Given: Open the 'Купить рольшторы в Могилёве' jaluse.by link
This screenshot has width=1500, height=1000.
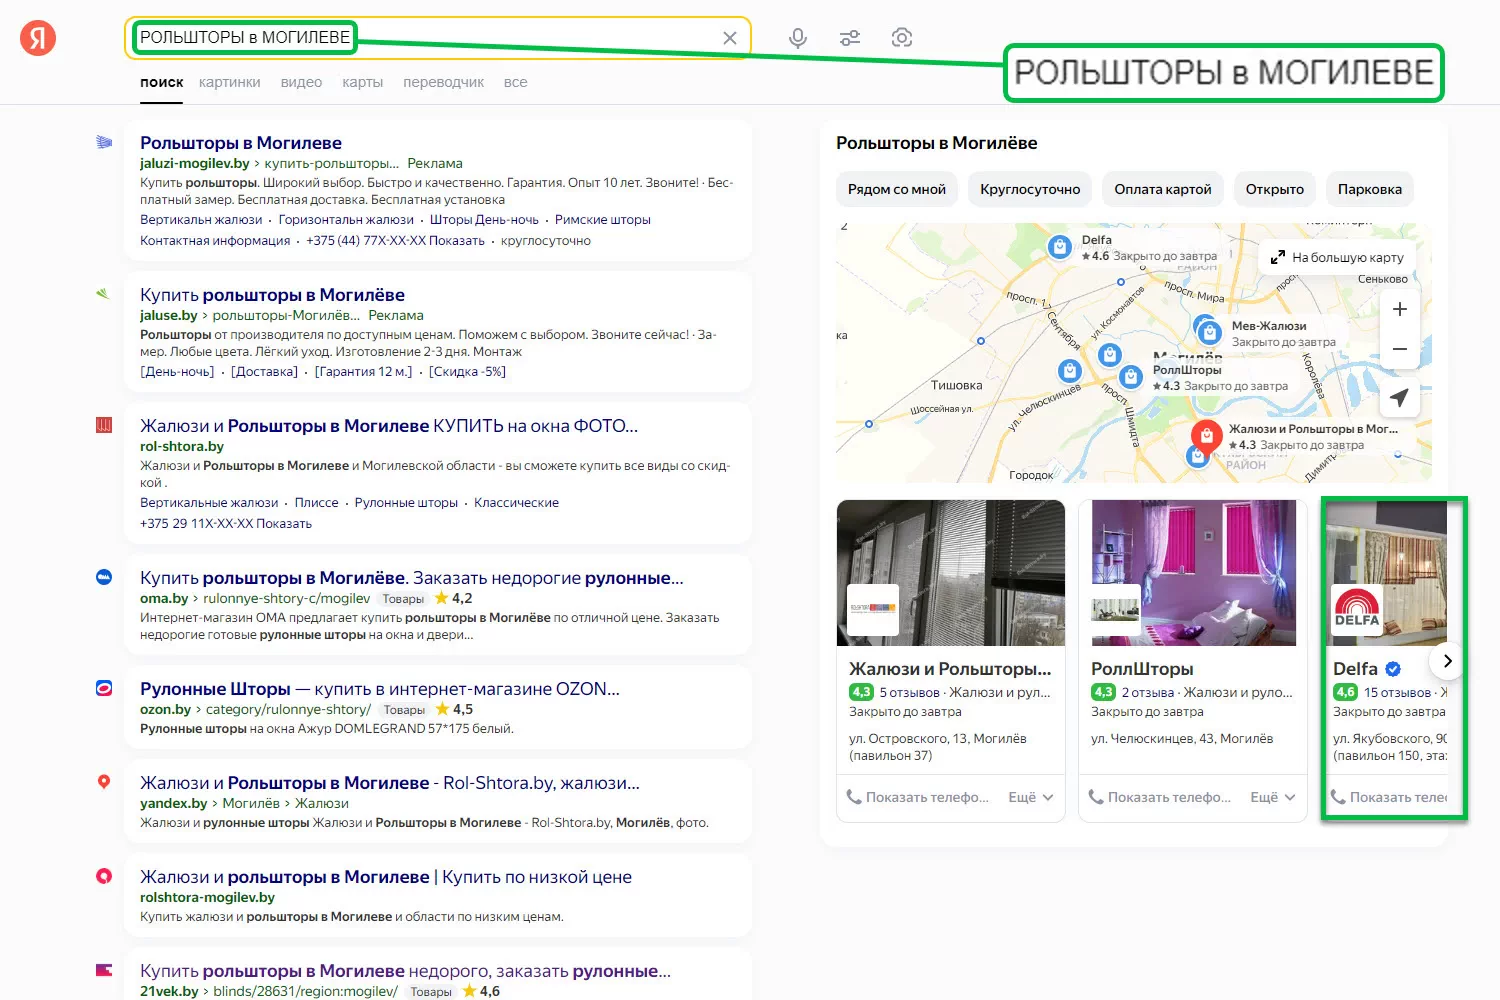Looking at the screenshot, I should point(272,295).
